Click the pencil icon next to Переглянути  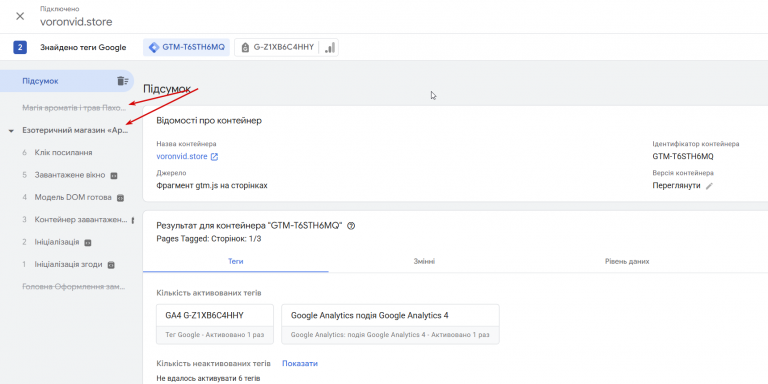pyautogui.click(x=709, y=186)
